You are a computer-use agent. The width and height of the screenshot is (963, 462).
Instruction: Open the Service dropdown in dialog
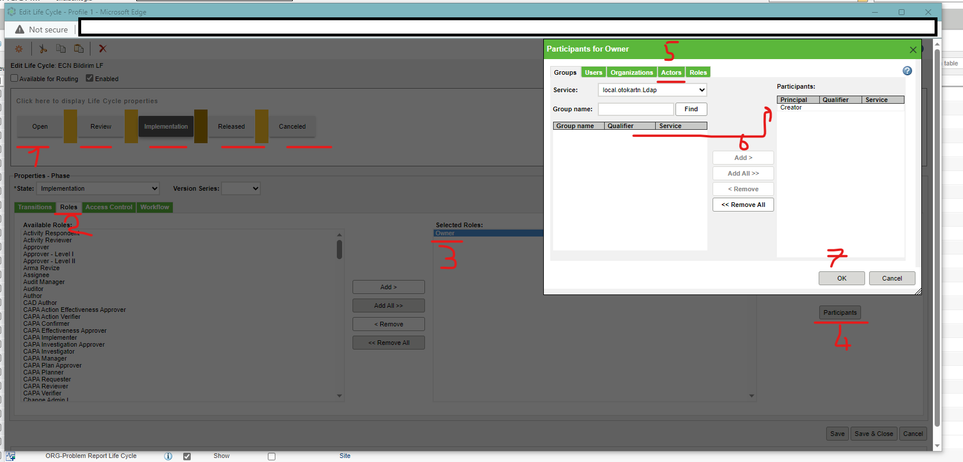[x=652, y=90]
